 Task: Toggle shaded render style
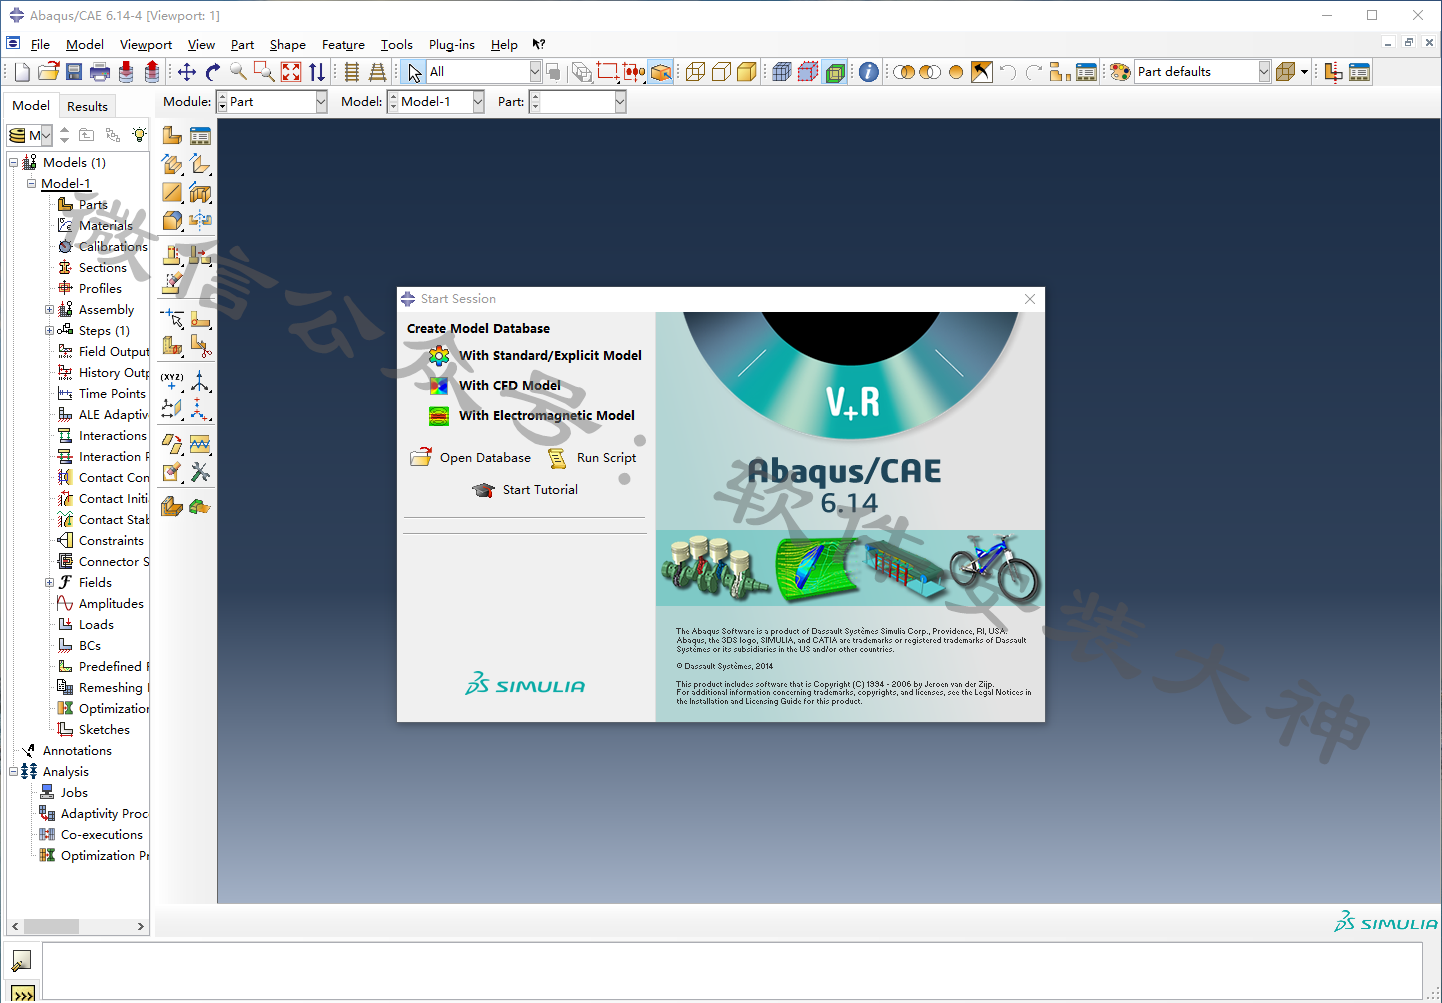click(x=747, y=72)
